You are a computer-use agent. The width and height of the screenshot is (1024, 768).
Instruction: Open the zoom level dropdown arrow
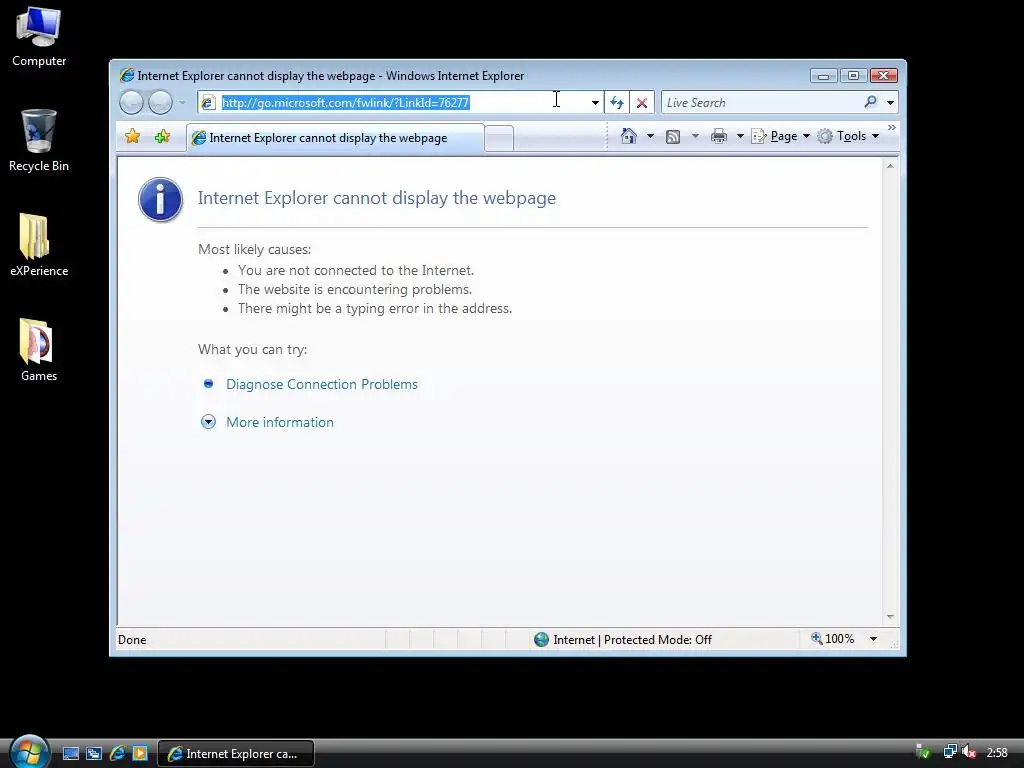[873, 639]
